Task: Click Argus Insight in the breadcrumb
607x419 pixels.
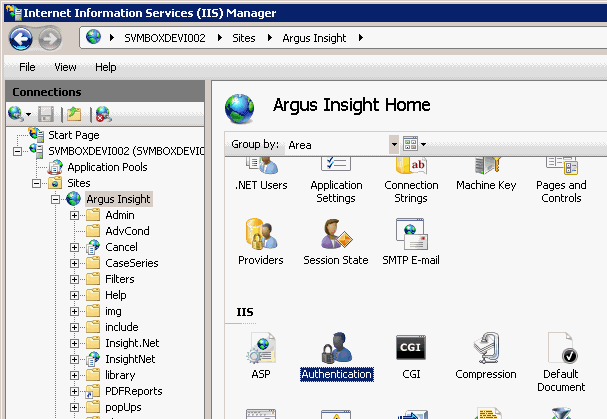Action: [x=314, y=38]
